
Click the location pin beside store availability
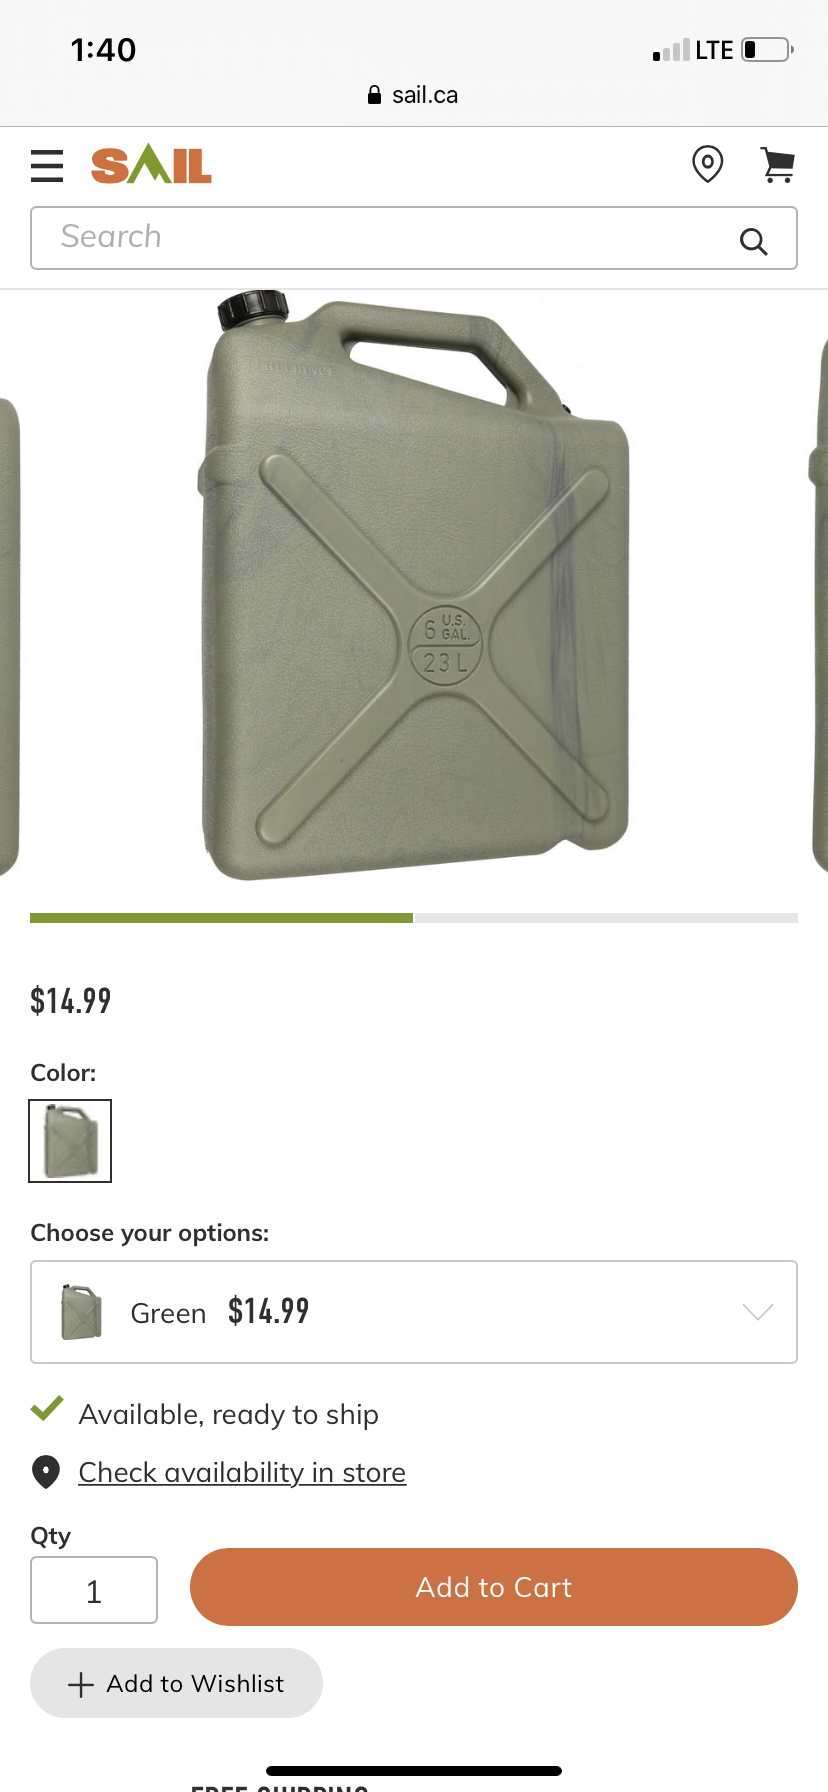[46, 1472]
